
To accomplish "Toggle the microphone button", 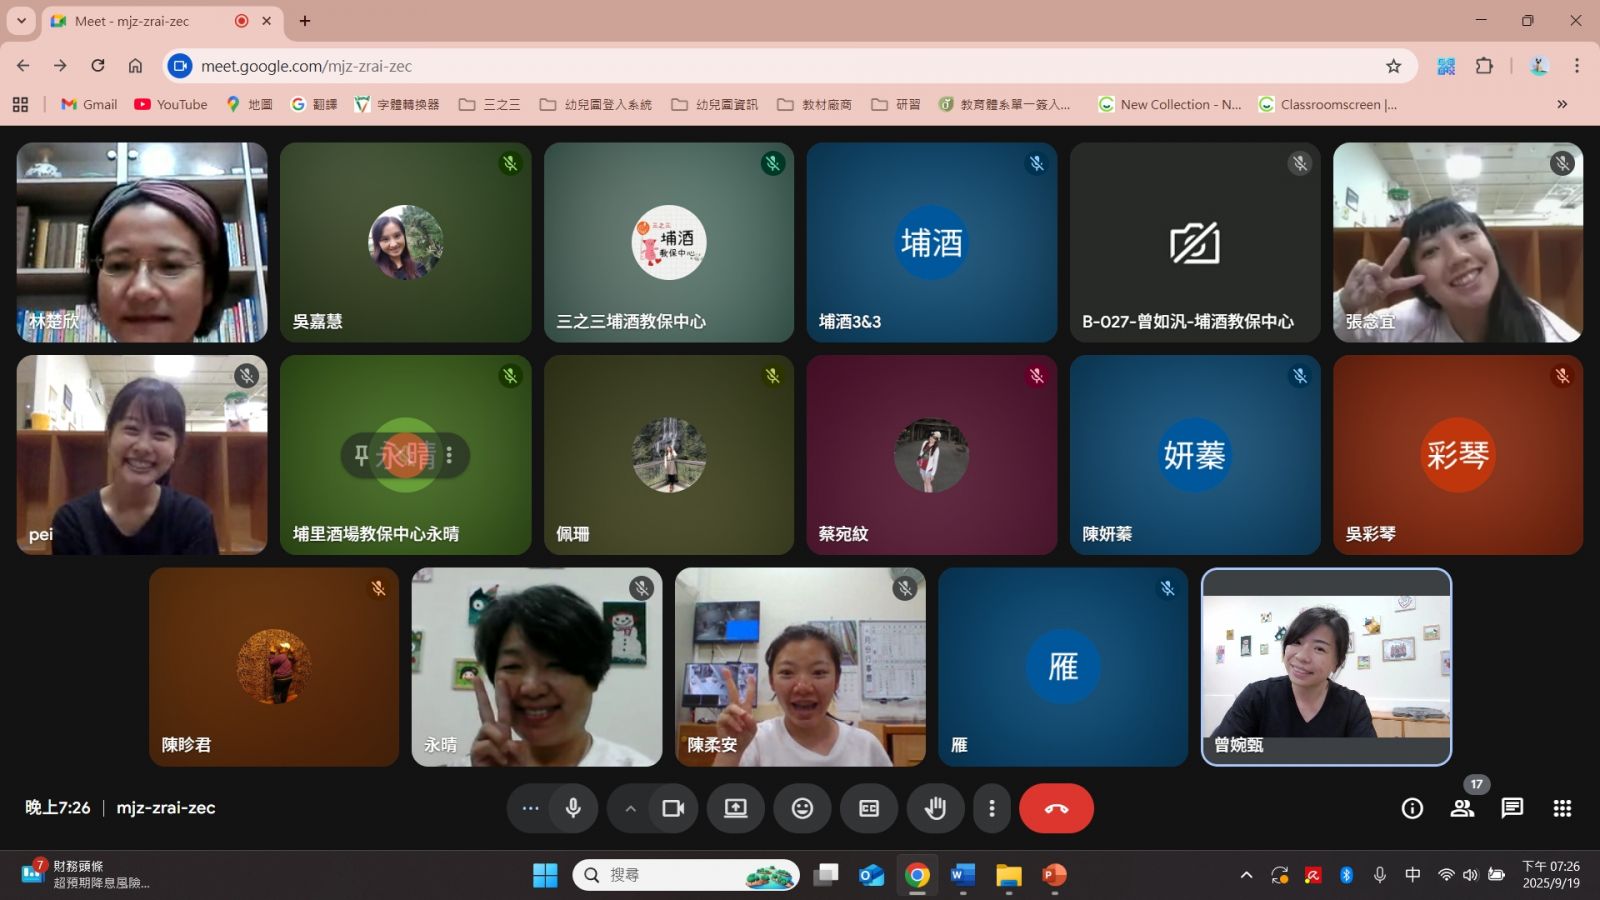I will (x=573, y=808).
